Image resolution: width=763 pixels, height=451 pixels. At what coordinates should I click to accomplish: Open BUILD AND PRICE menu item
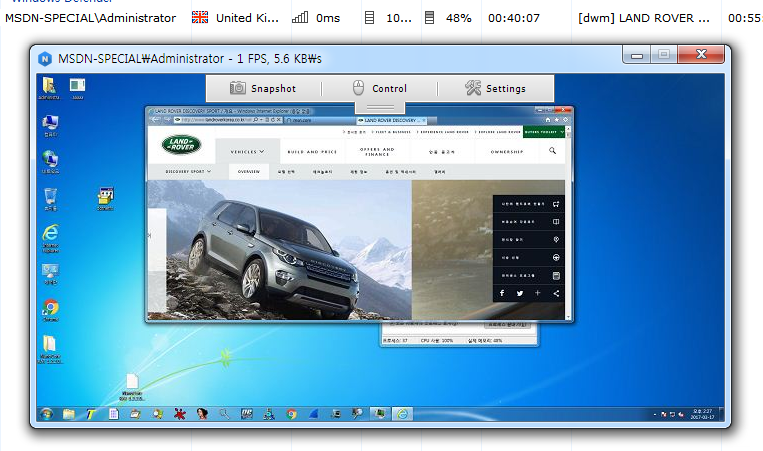click(x=312, y=152)
